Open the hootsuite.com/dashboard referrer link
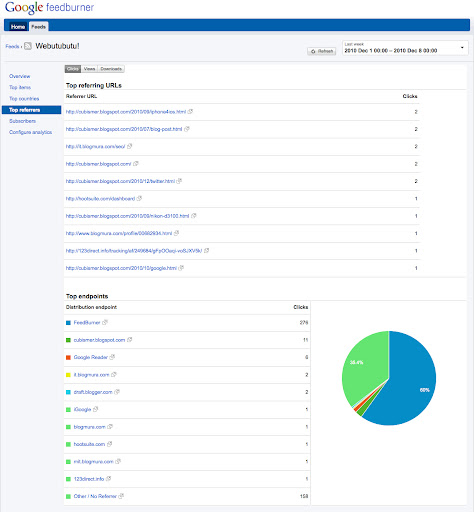The height and width of the screenshot is (512, 474). click(100, 199)
